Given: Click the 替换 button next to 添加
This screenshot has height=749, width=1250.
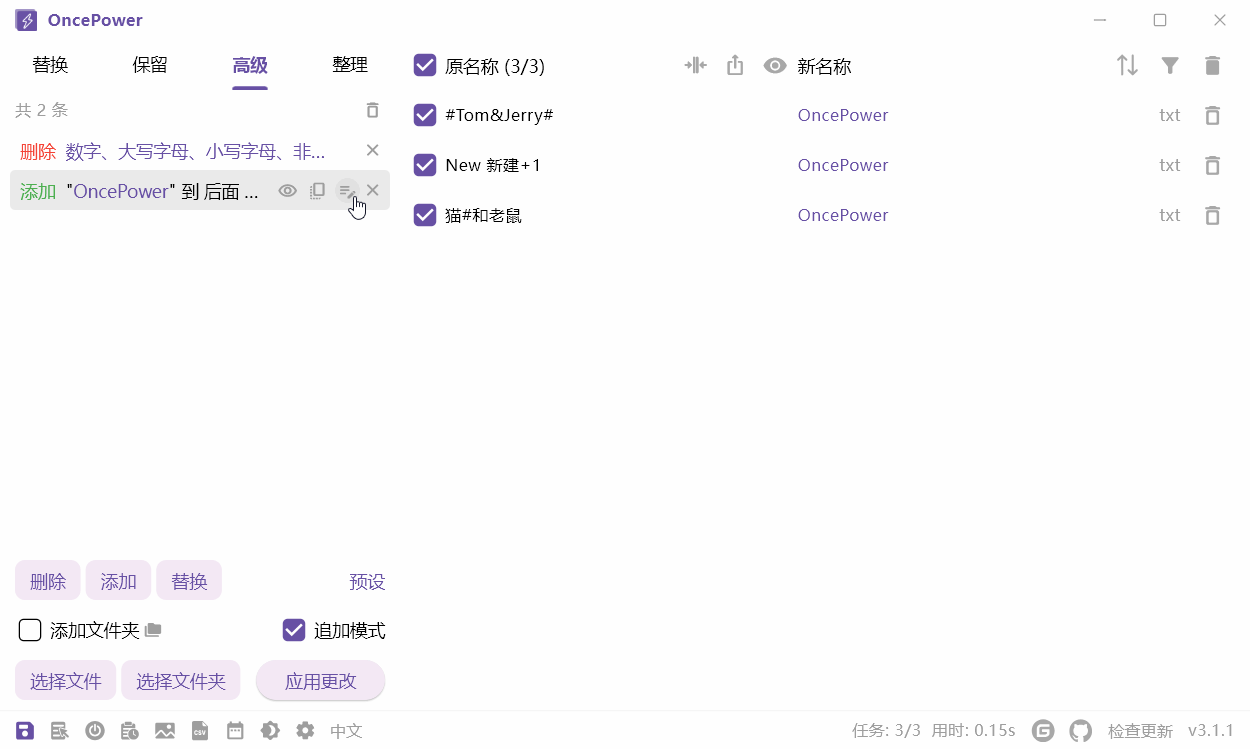Looking at the screenshot, I should (189, 581).
